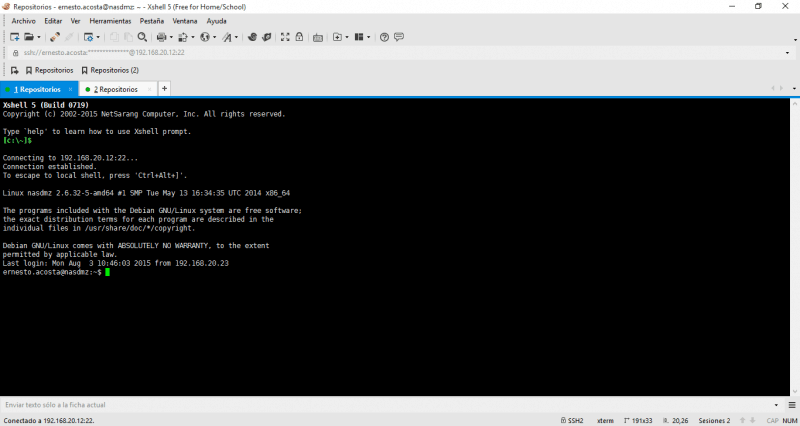The width and height of the screenshot is (800, 426).
Task: Click the SSH2 status bar indicator
Action: tap(572, 421)
